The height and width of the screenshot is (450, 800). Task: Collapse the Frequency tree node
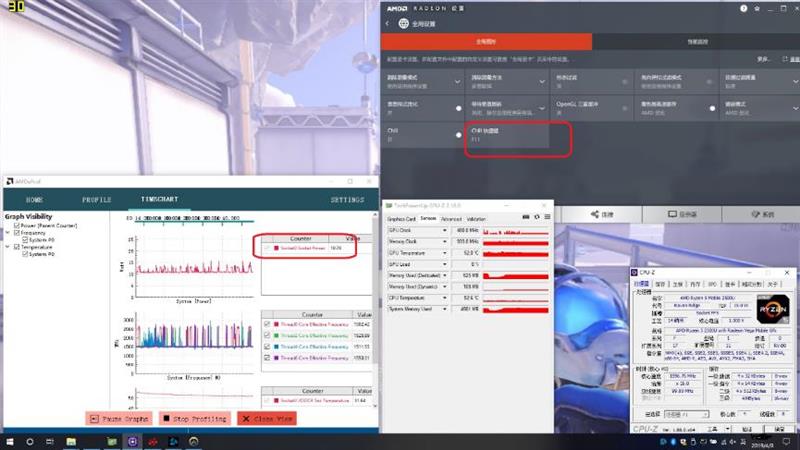tap(8, 233)
